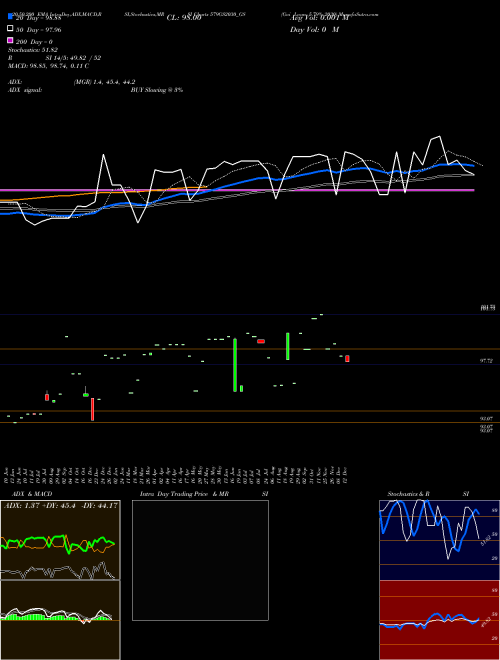Click the 'ADX & MACD' panel title

click(x=32, y=494)
